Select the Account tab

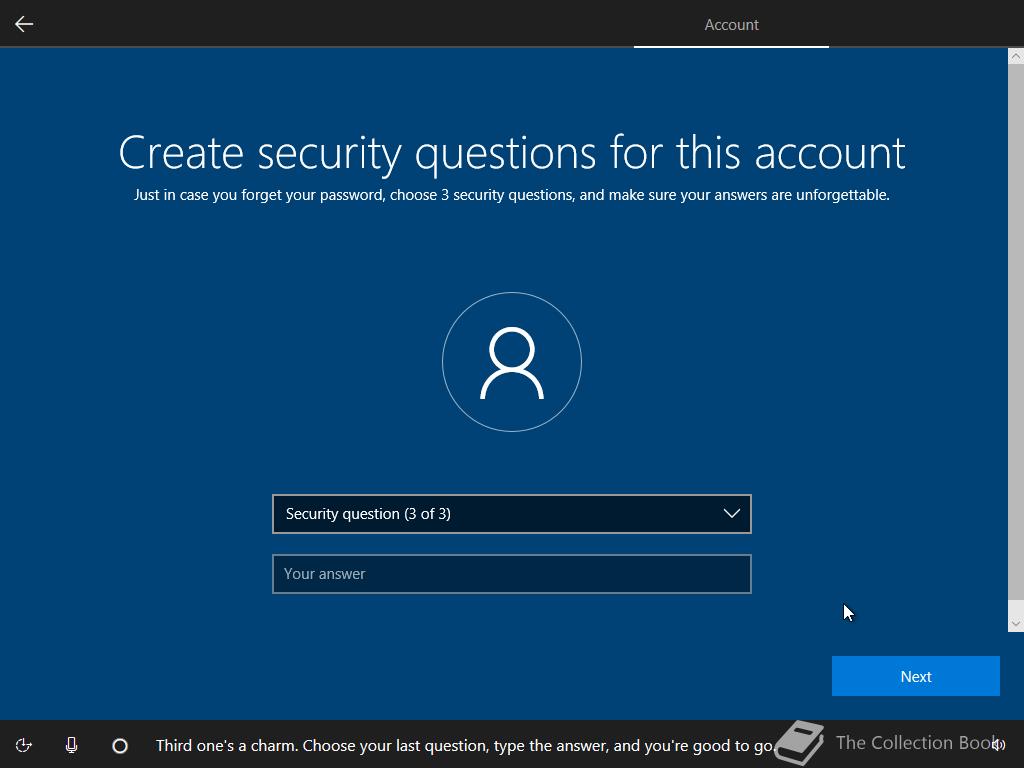tap(731, 24)
